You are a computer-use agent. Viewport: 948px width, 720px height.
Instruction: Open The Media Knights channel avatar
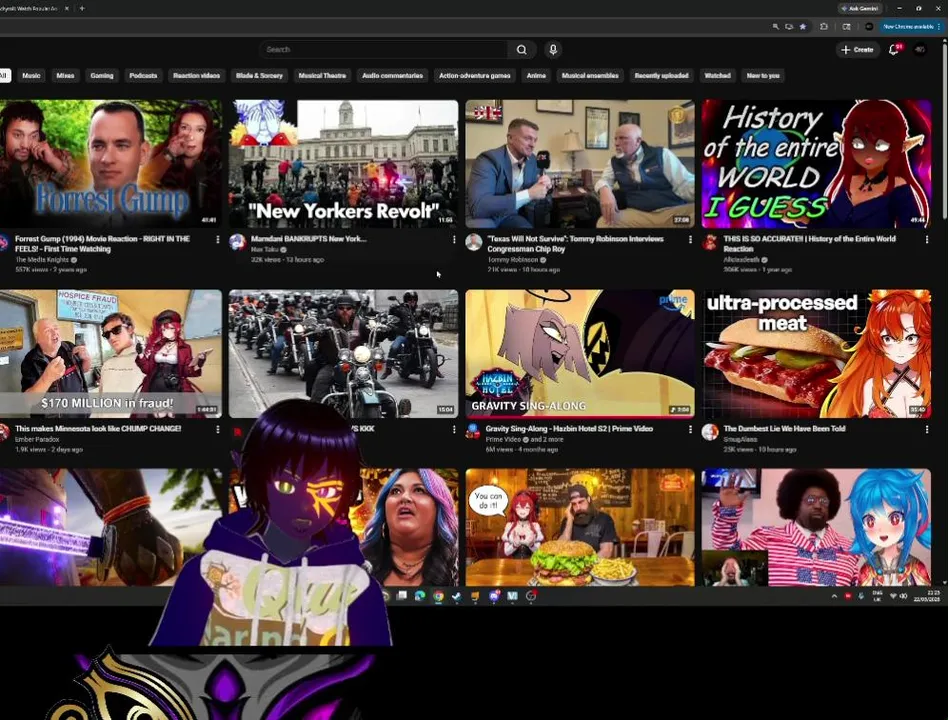click(x=3, y=242)
